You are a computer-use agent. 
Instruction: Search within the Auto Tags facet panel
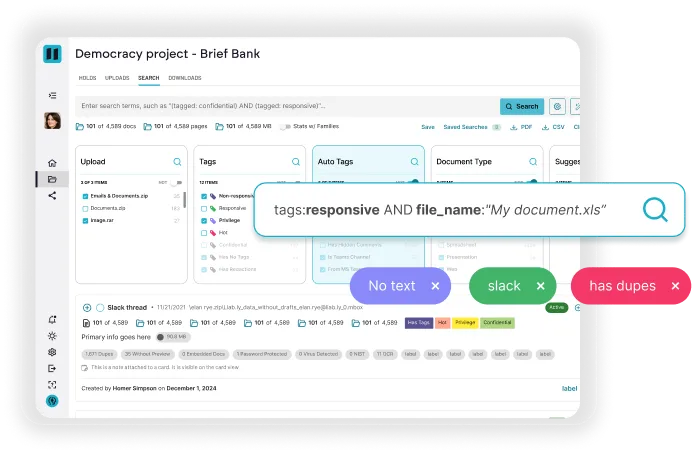point(414,162)
